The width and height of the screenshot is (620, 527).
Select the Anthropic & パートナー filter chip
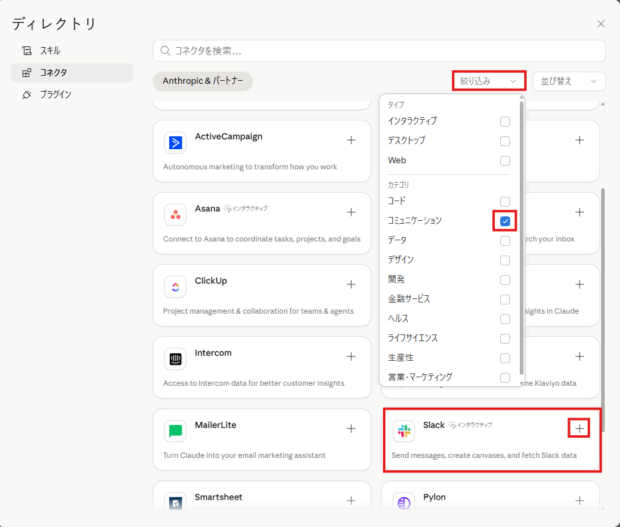click(203, 81)
